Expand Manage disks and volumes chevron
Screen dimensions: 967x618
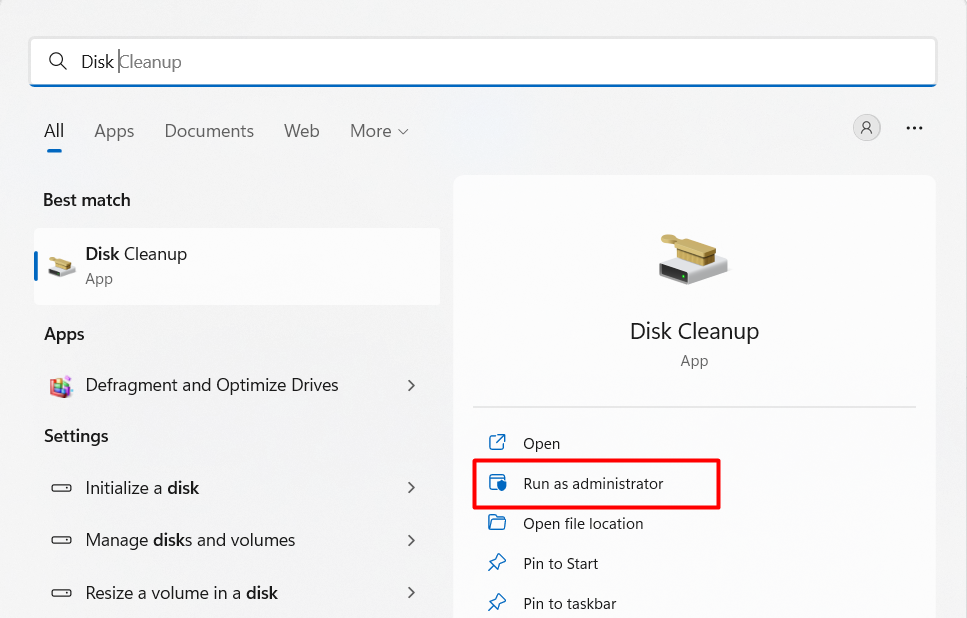(x=411, y=540)
